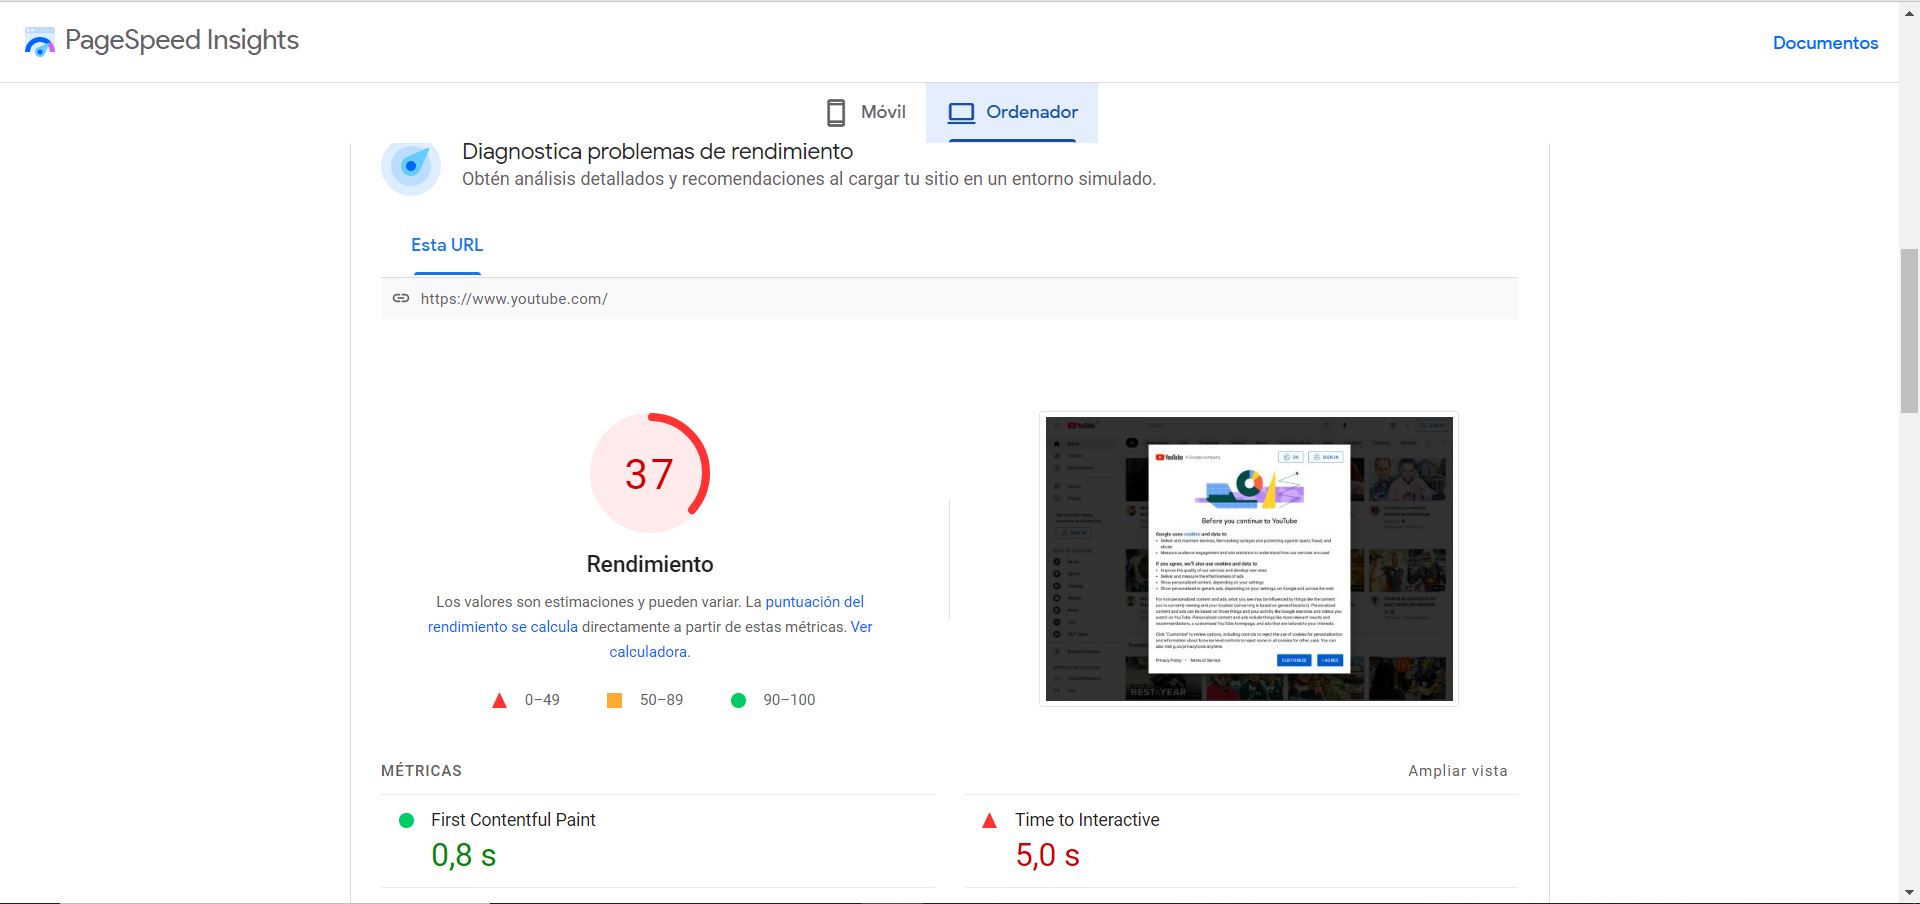Image resolution: width=1920 pixels, height=904 pixels.
Task: Click 'Diagnostica problemas de rendimiento' heading
Action: click(657, 152)
